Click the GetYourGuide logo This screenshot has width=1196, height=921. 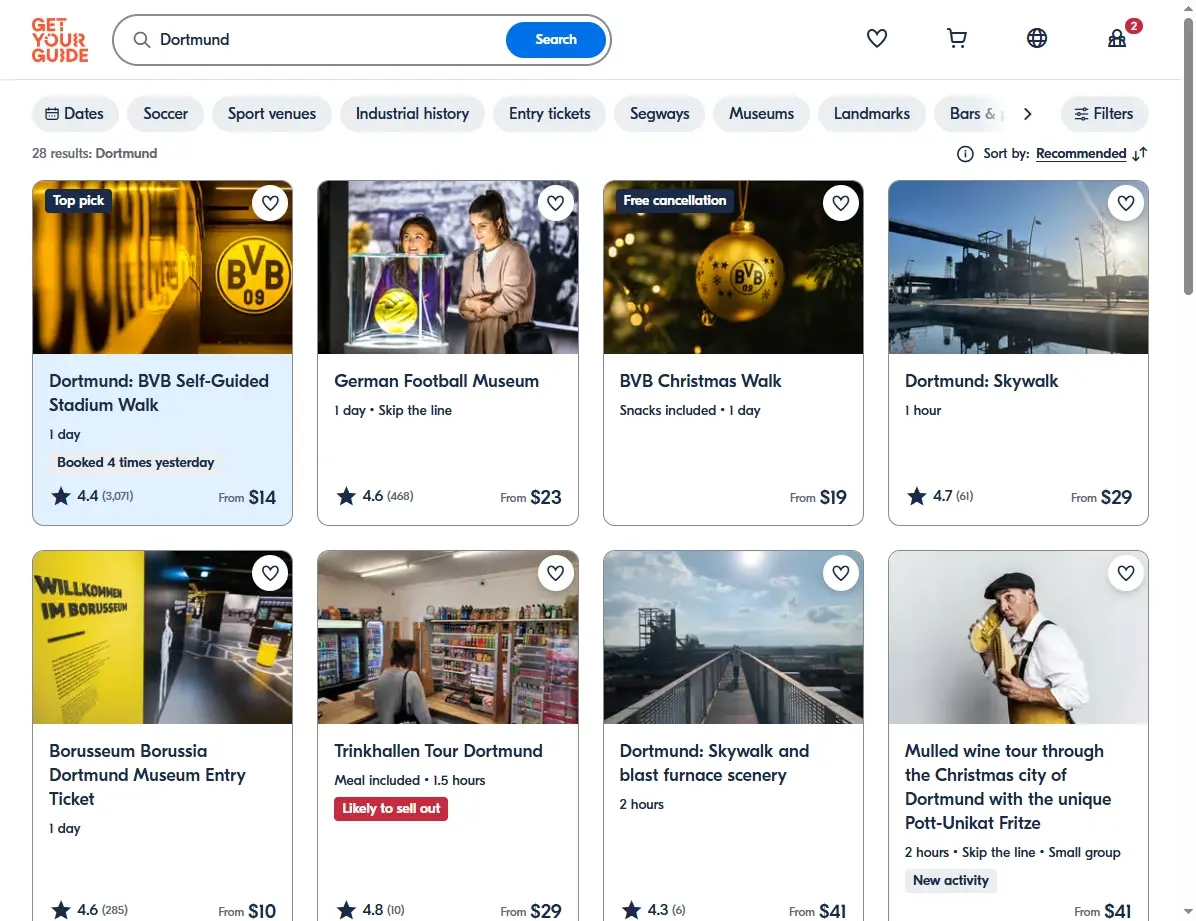click(59, 40)
